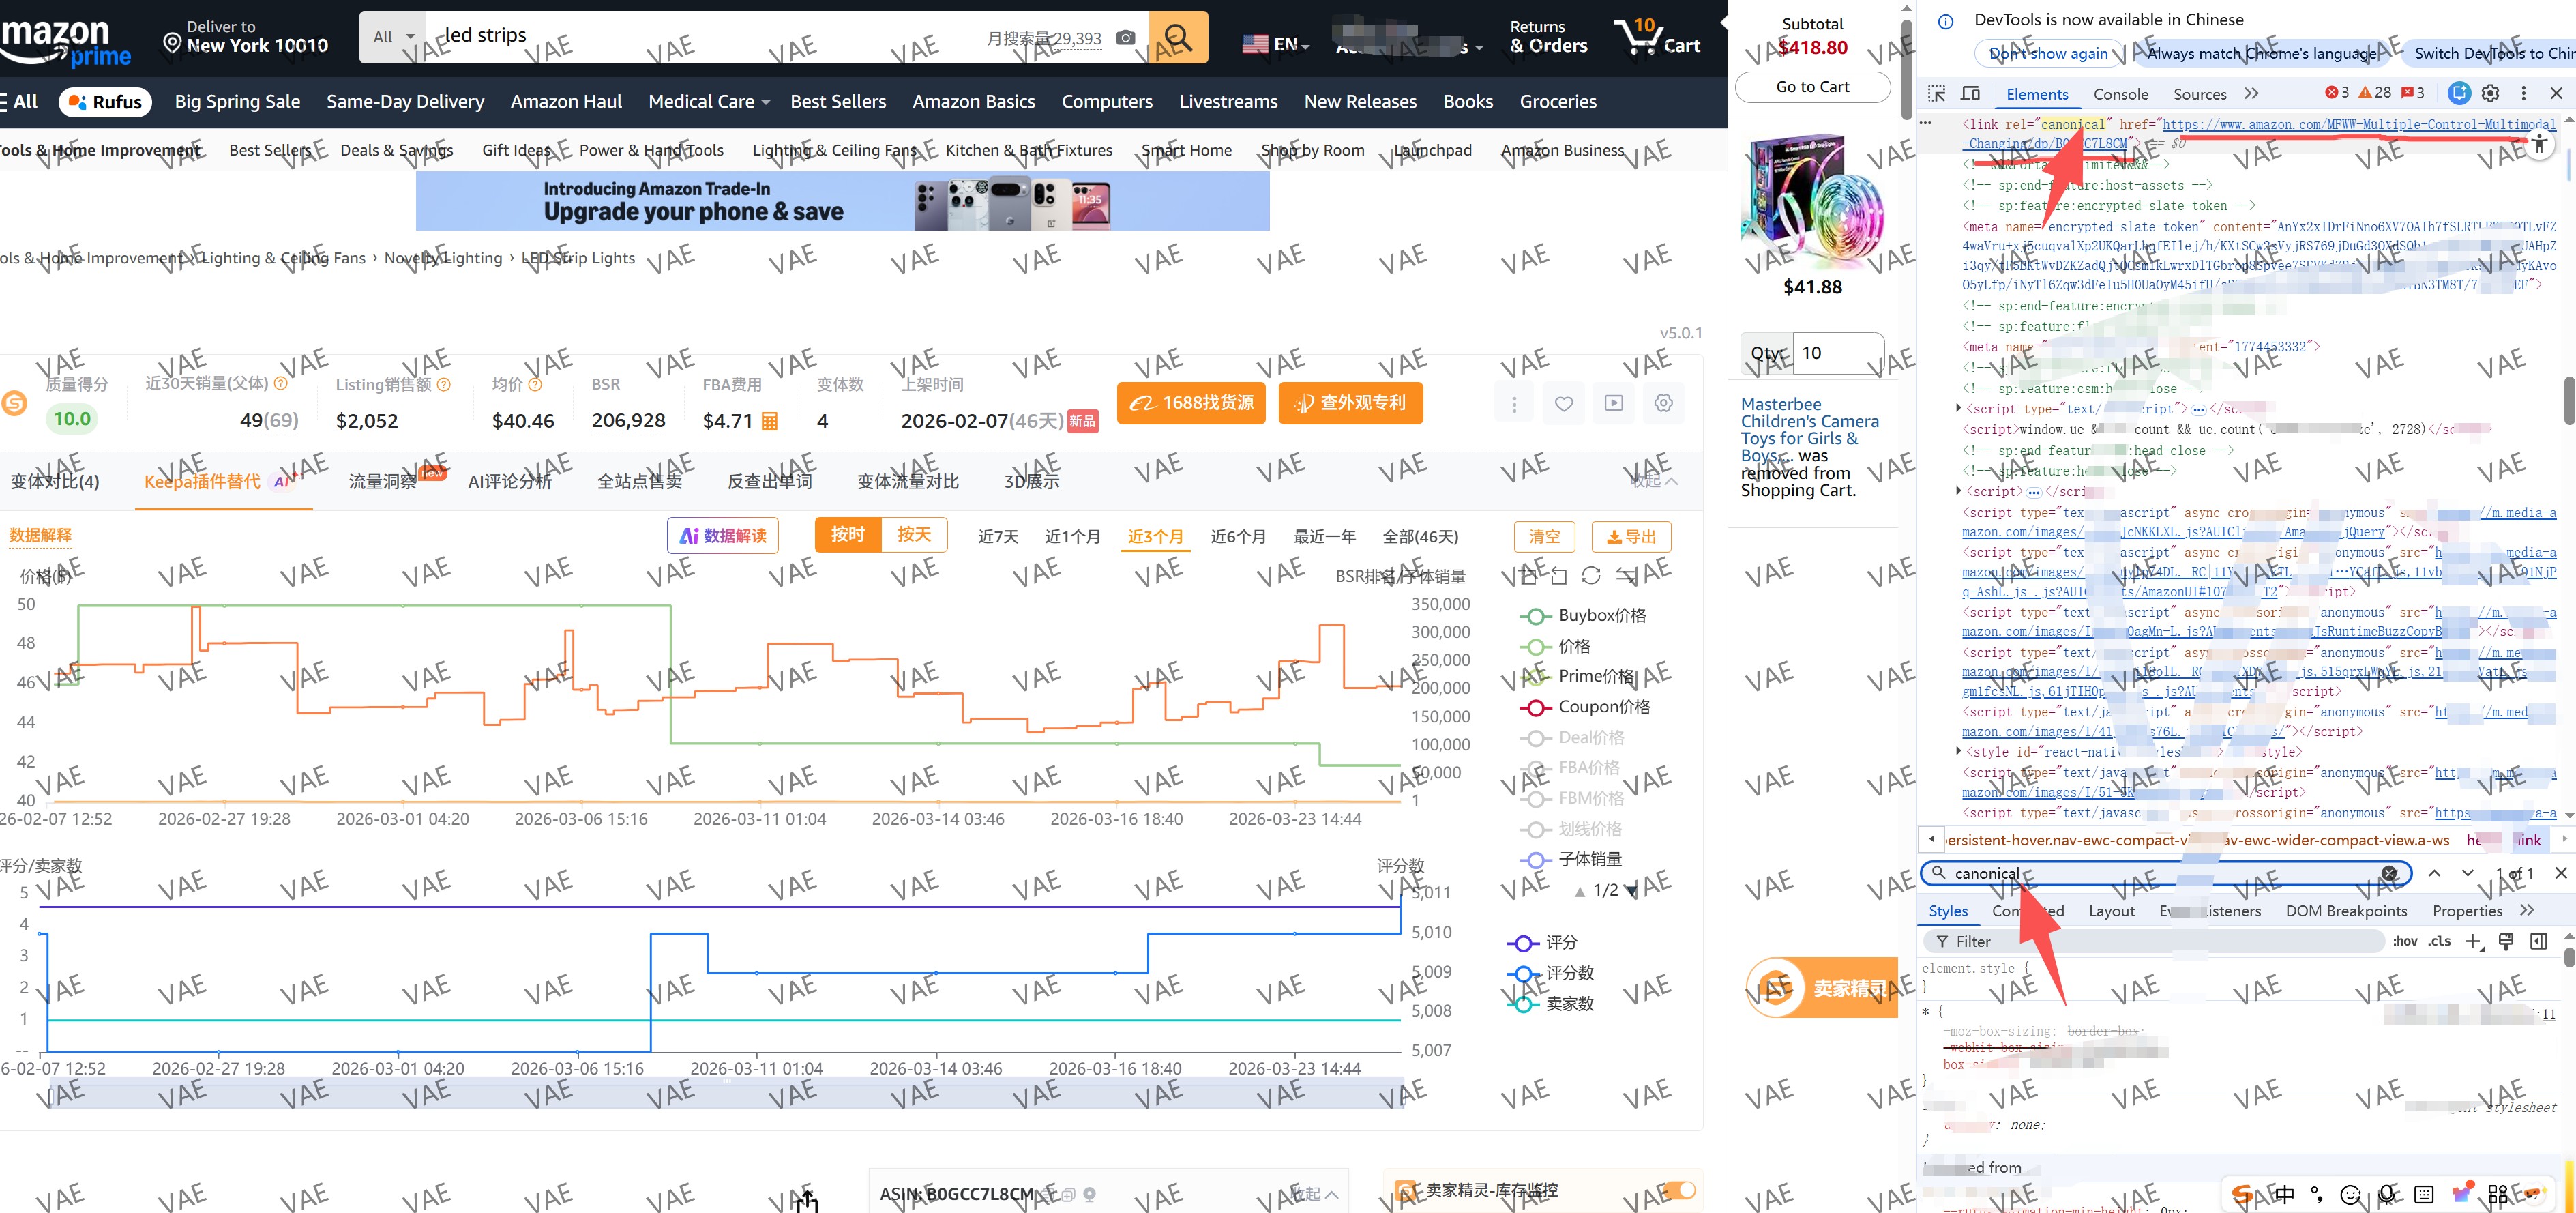
Task: Click the Amazon camera search icon
Action: (1125, 38)
